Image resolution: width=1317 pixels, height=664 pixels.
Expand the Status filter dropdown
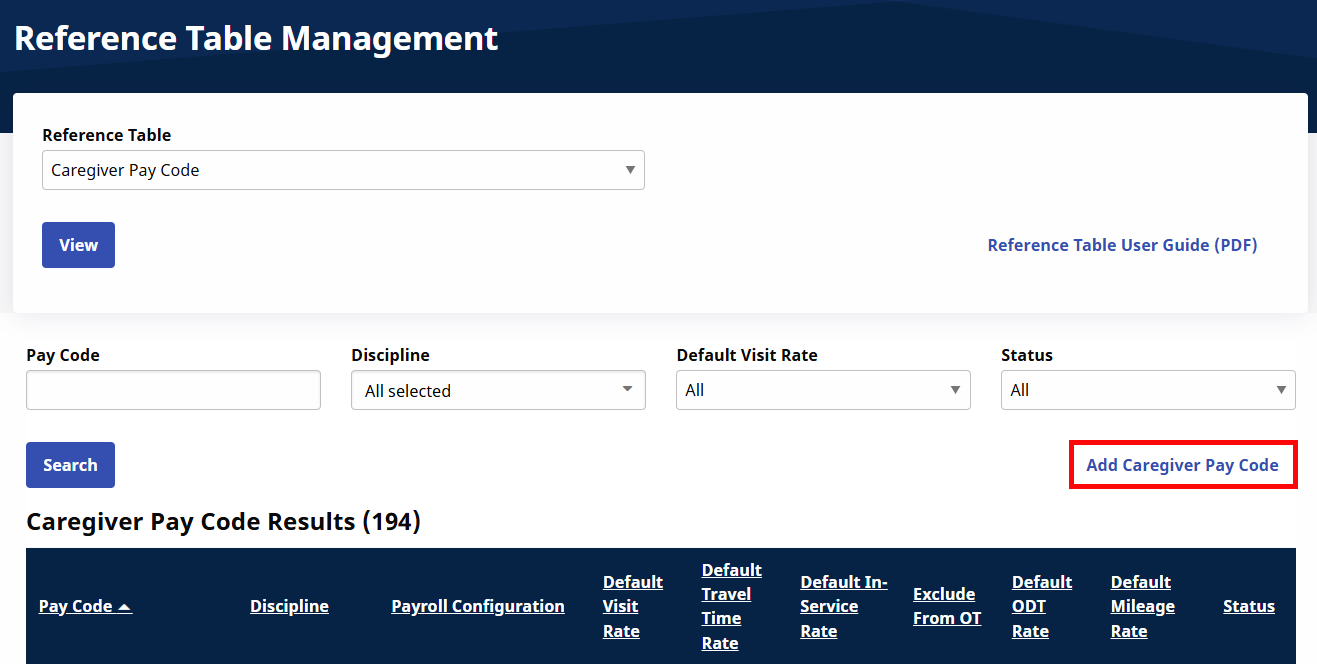1148,390
